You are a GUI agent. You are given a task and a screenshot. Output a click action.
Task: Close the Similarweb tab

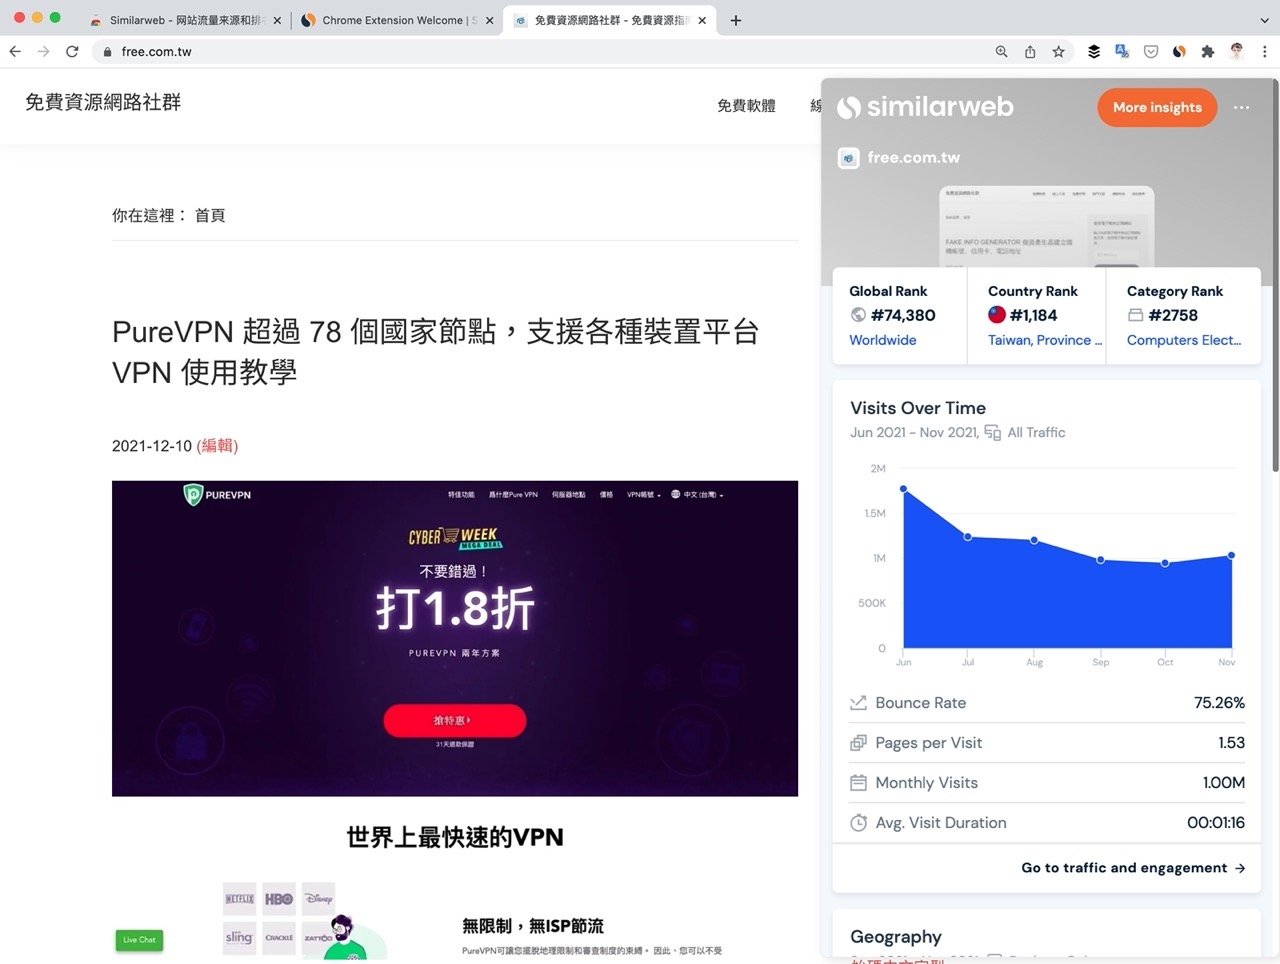click(x=277, y=20)
